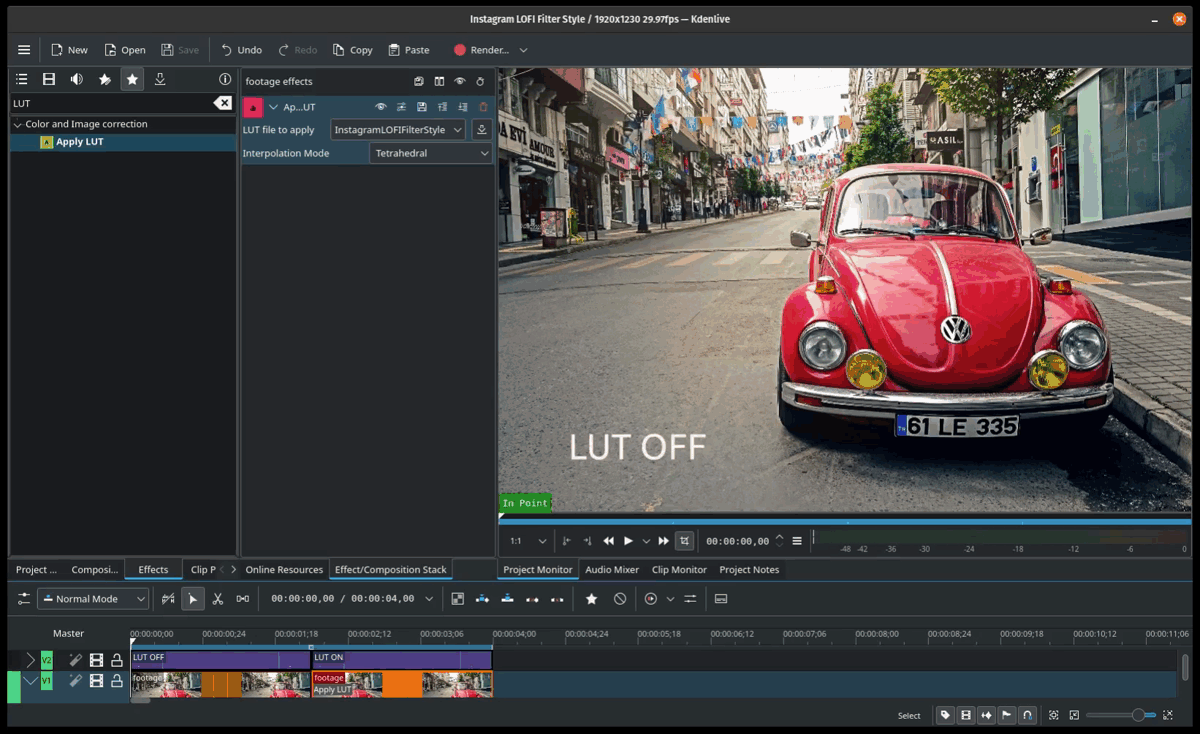Click the monitor timecode field
The height and width of the screenshot is (734, 1200).
[738, 541]
